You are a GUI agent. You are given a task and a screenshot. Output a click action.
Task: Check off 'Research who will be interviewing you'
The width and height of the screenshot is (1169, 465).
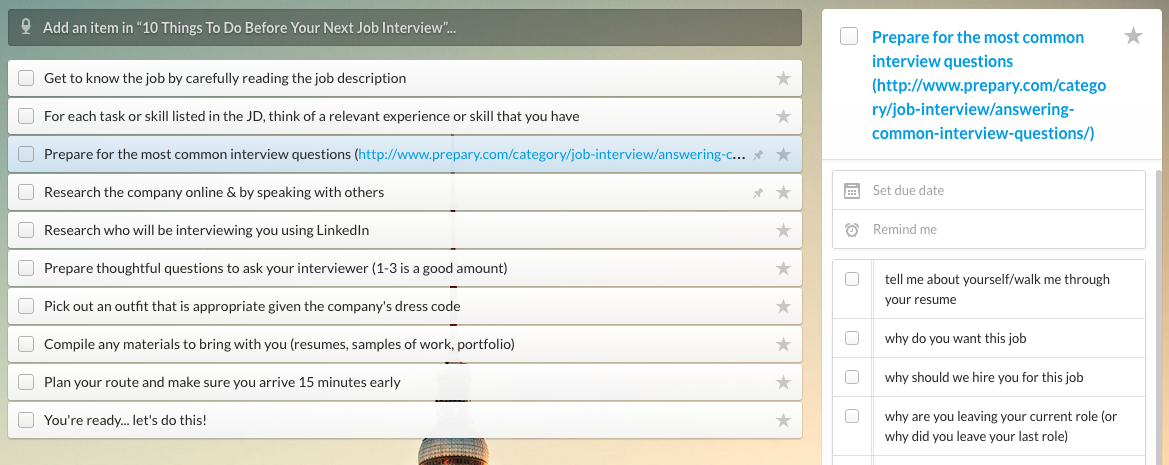(x=26, y=230)
